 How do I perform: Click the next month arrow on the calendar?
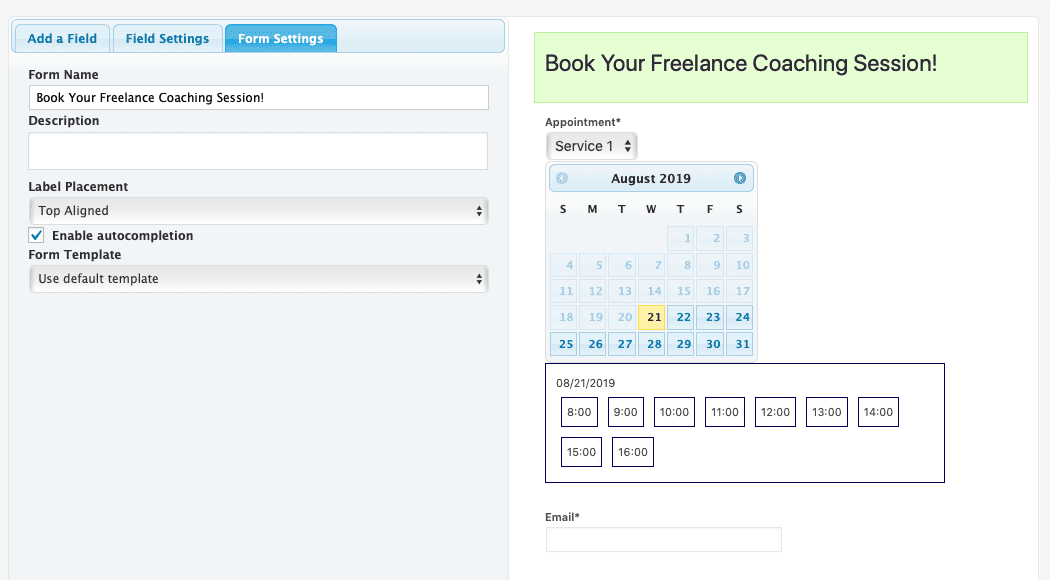[x=739, y=177]
